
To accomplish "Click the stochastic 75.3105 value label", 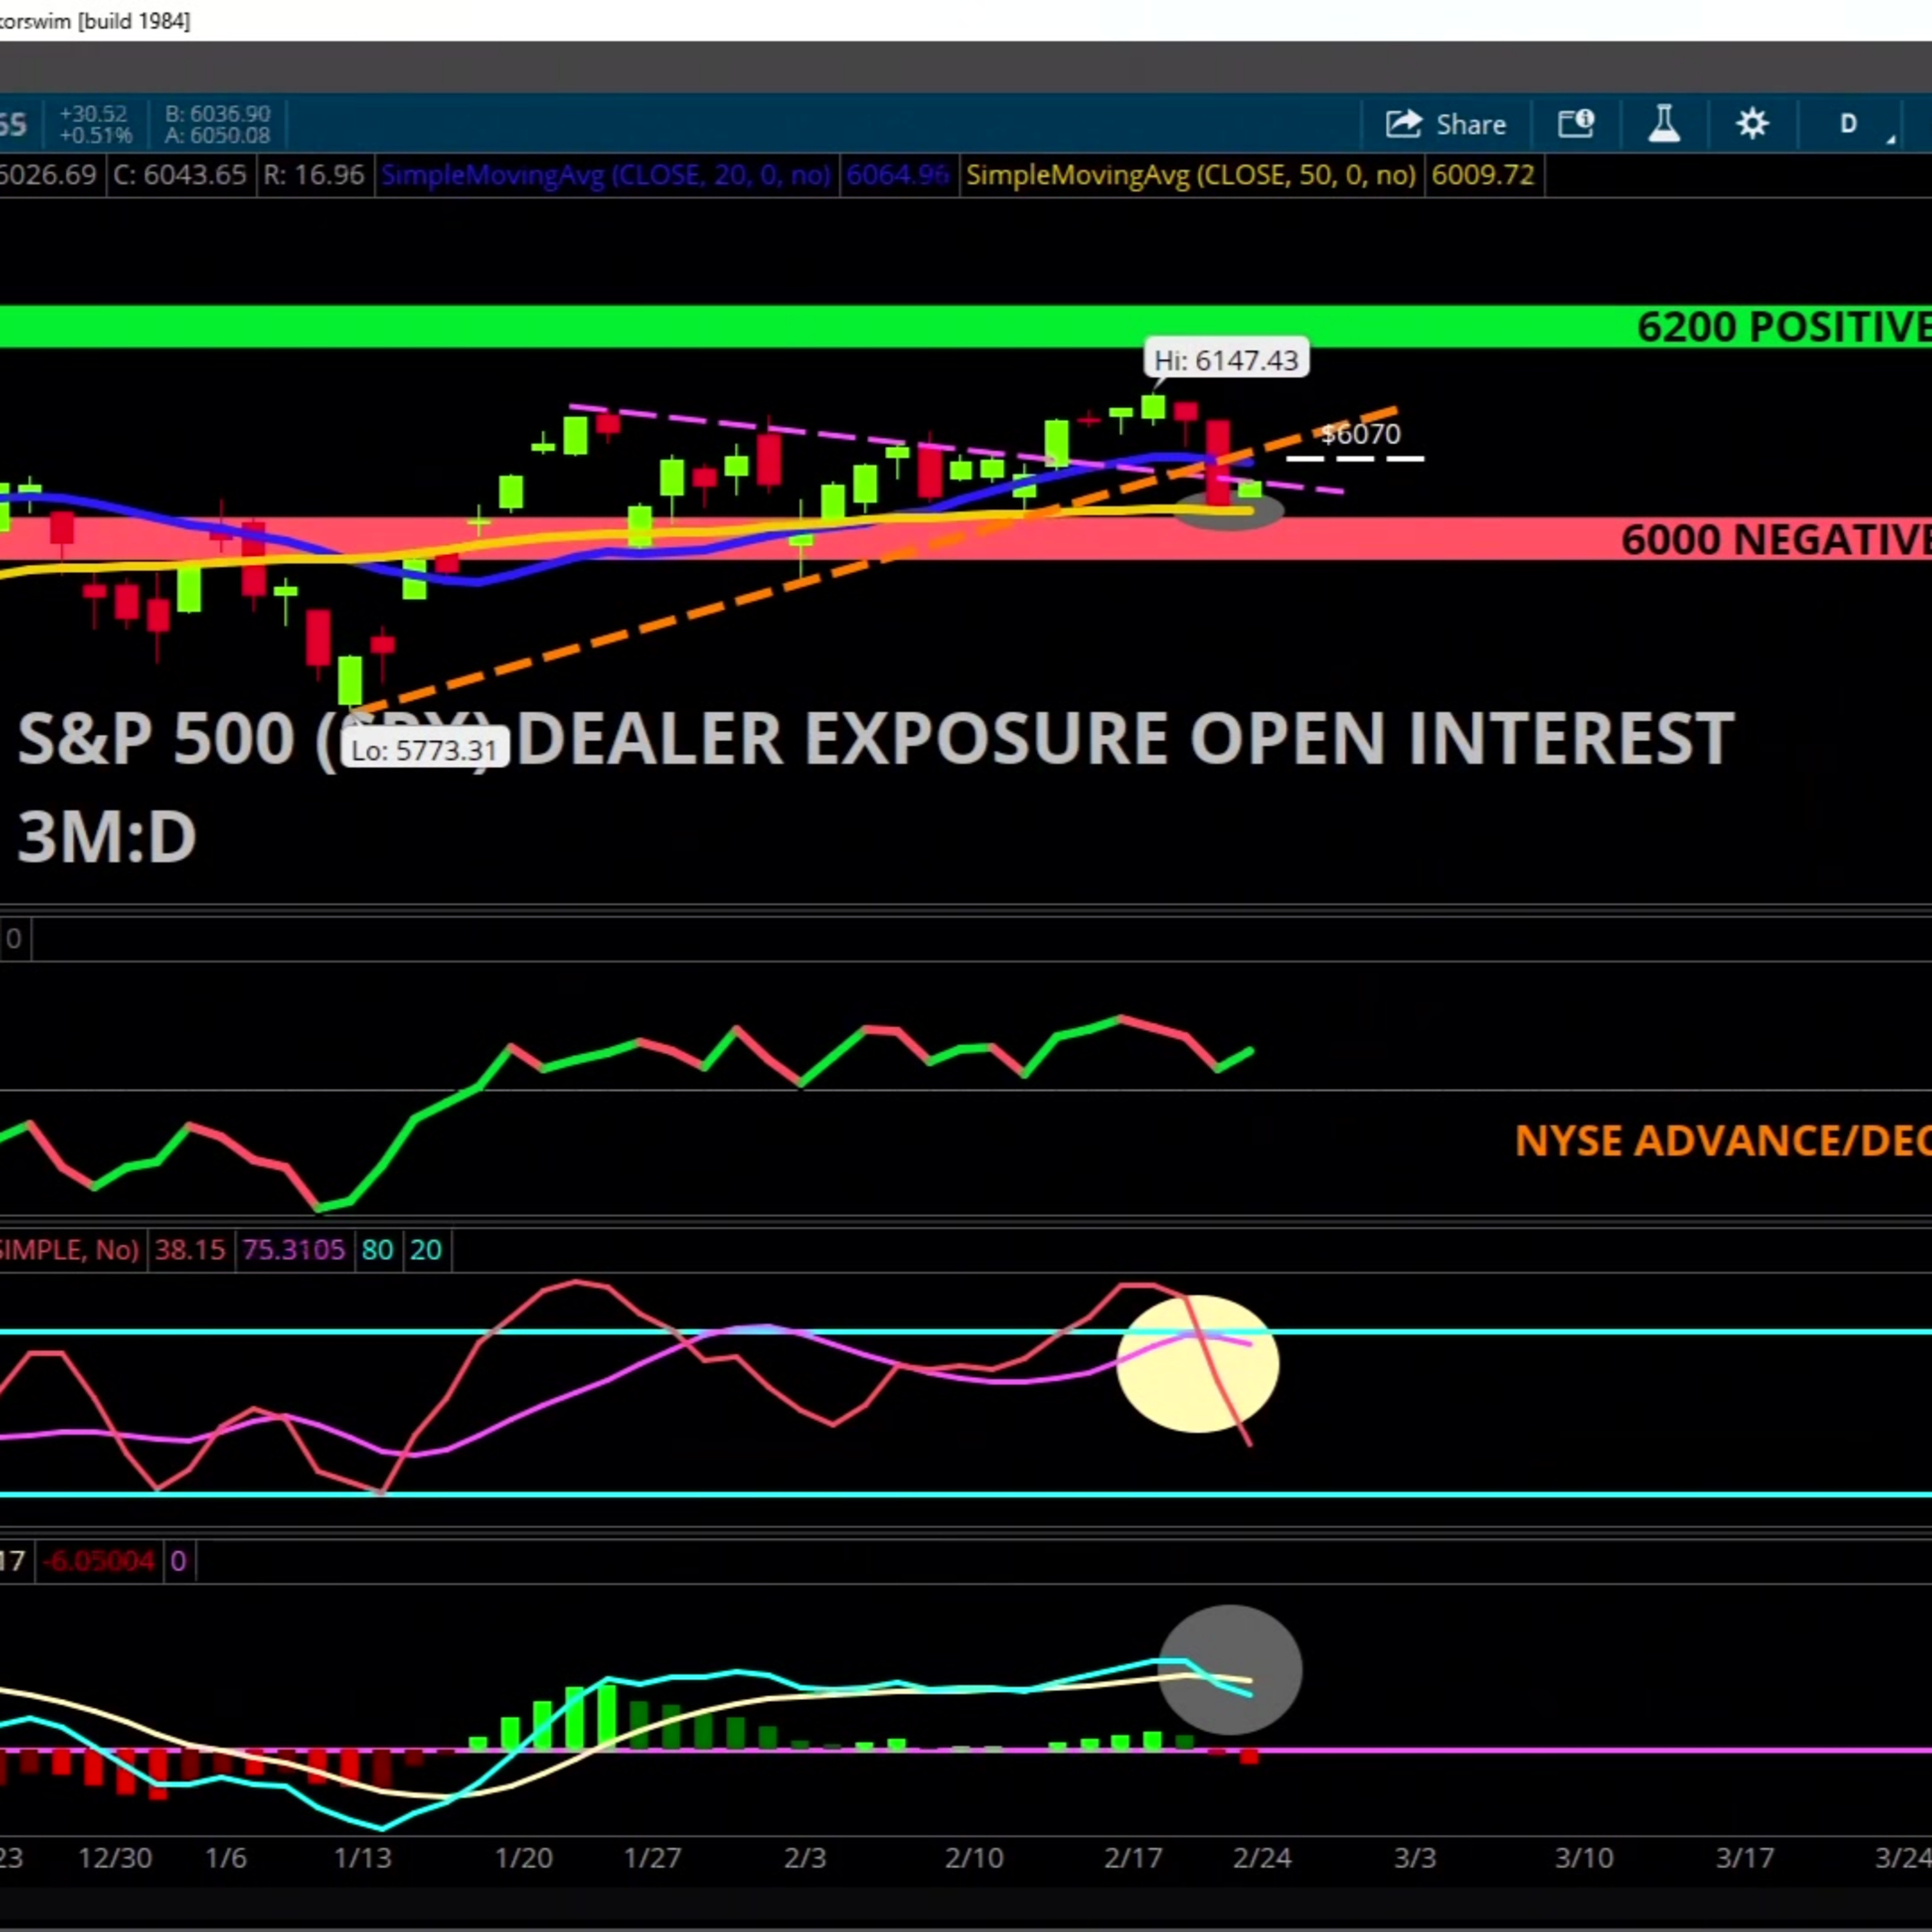I will point(293,1250).
